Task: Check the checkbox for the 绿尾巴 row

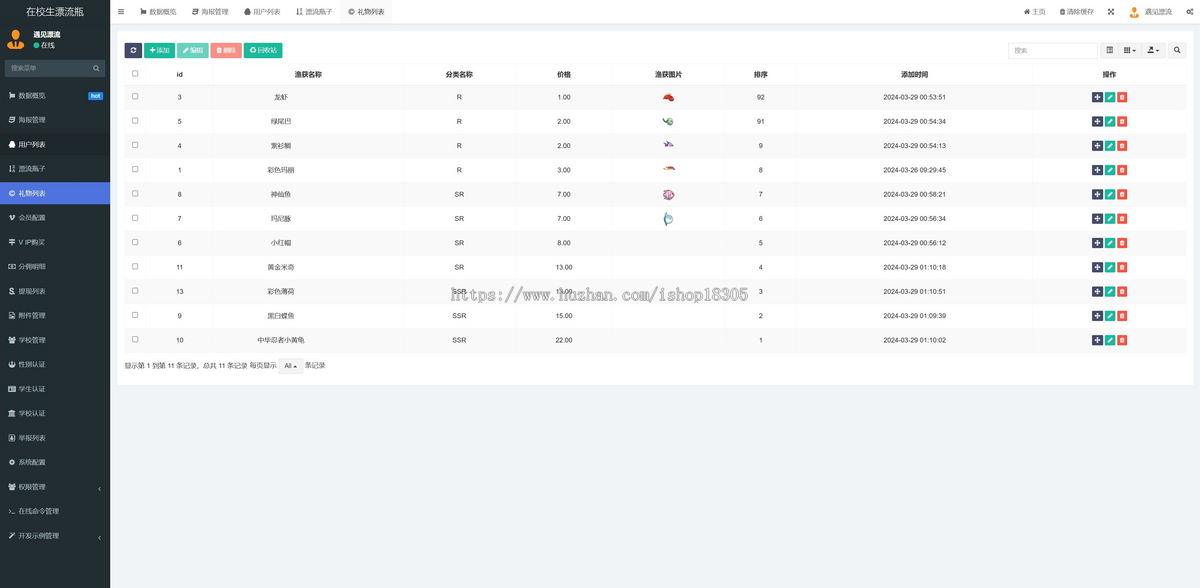Action: click(135, 121)
